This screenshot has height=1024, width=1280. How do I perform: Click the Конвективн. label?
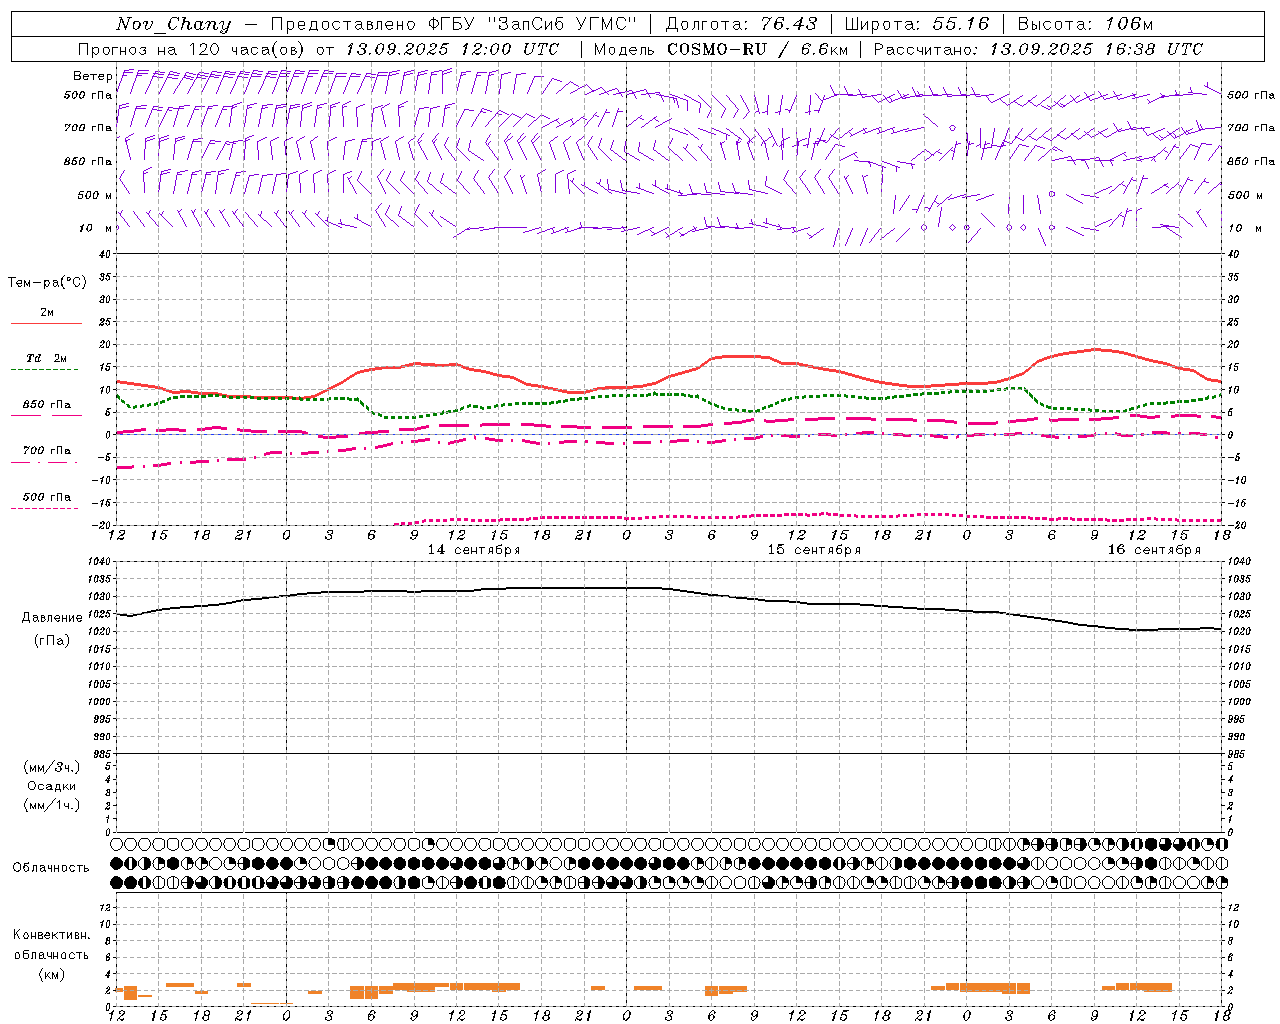(x=52, y=935)
